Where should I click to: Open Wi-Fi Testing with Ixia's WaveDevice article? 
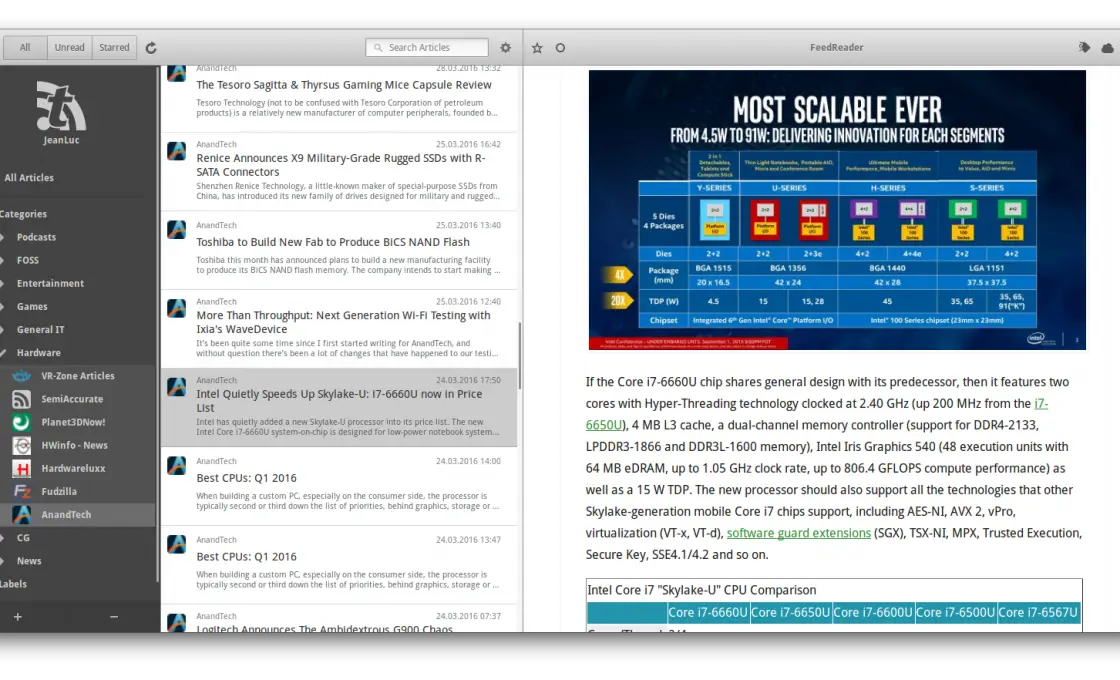point(340,329)
